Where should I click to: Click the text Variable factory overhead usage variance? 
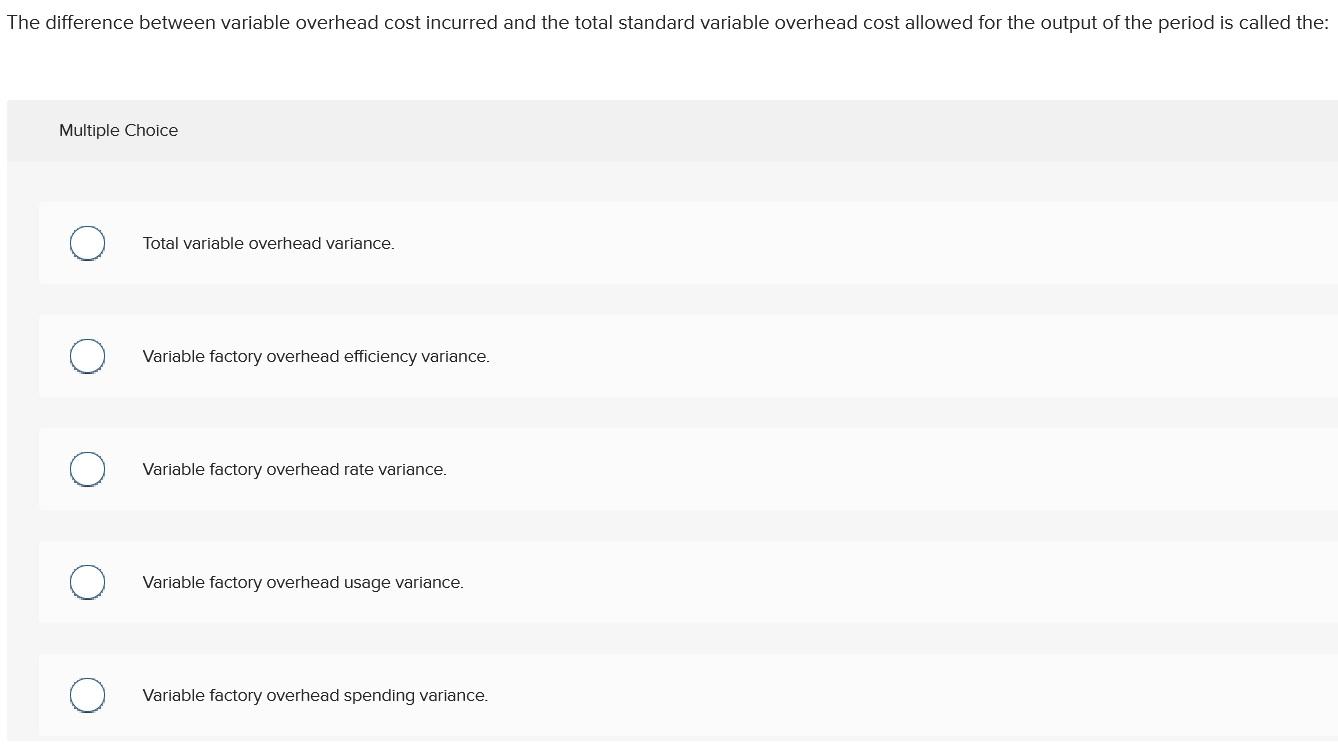303,582
